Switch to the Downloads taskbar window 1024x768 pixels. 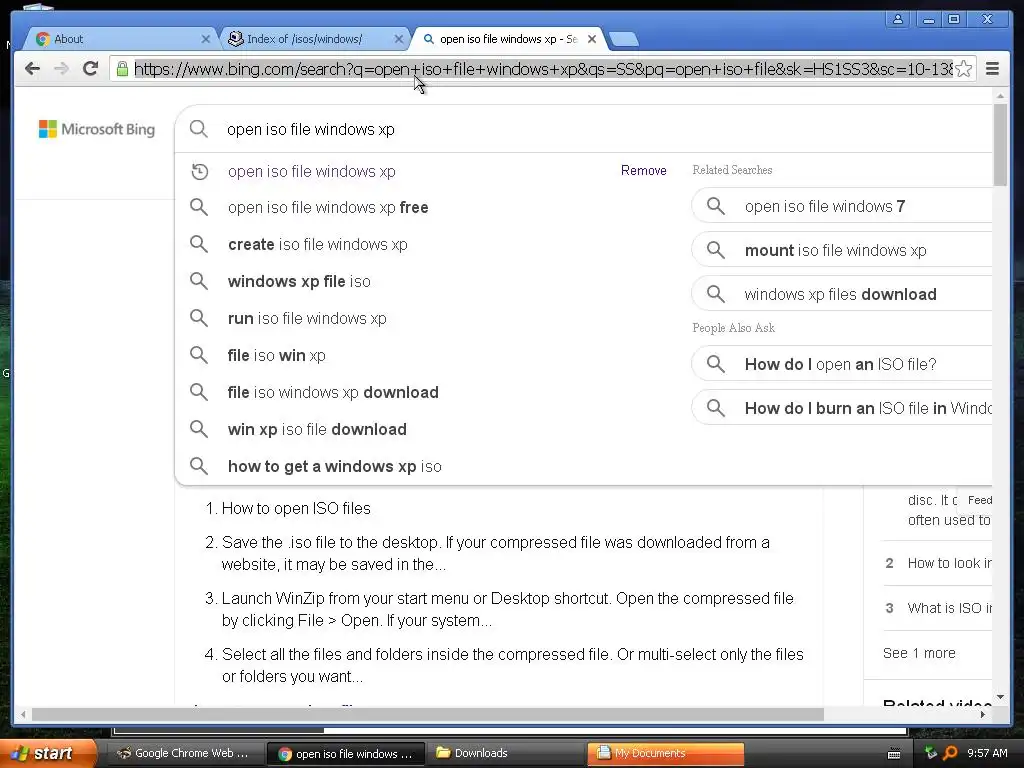pyautogui.click(x=506, y=753)
